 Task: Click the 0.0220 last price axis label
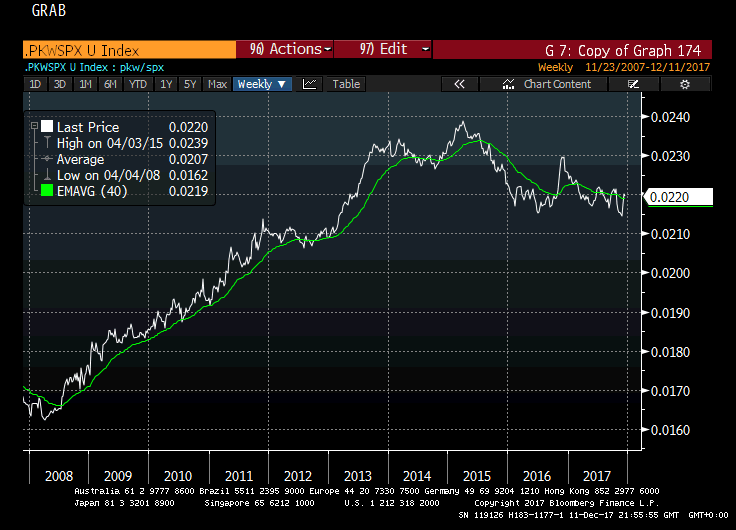pos(680,197)
